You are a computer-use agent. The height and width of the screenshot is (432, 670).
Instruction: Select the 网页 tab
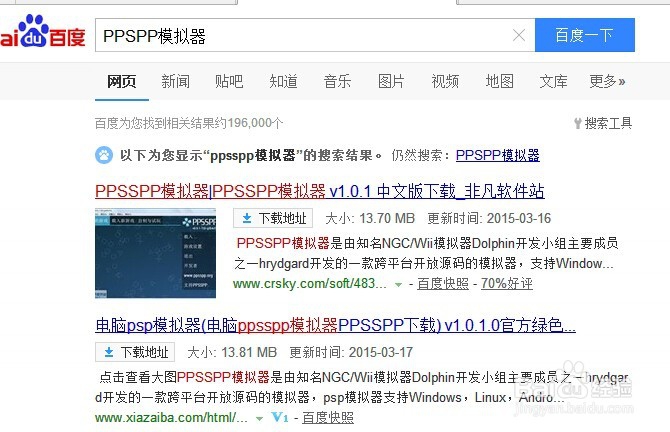tap(122, 81)
